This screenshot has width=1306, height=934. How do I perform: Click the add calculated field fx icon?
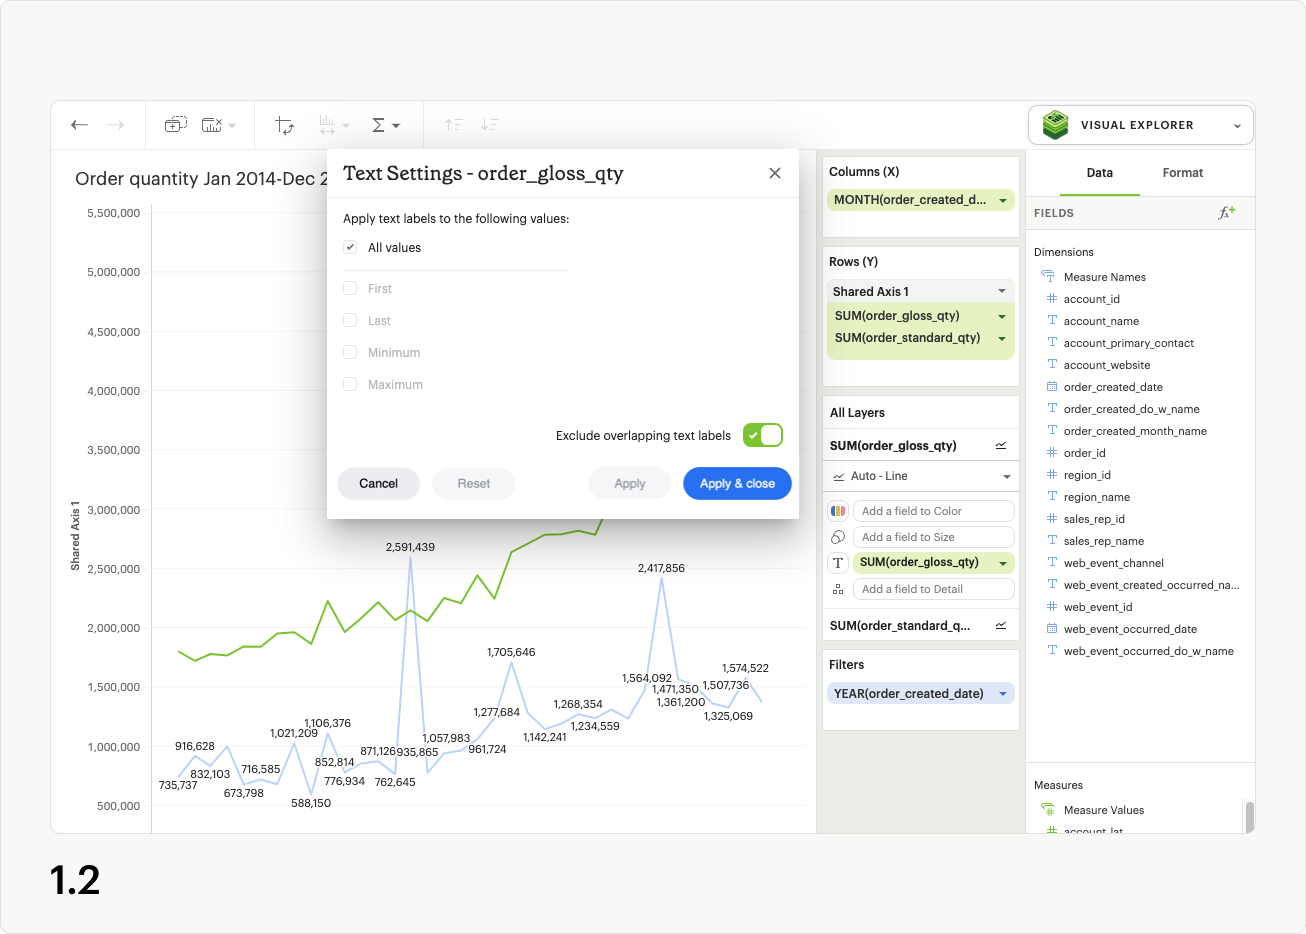[x=1226, y=213]
